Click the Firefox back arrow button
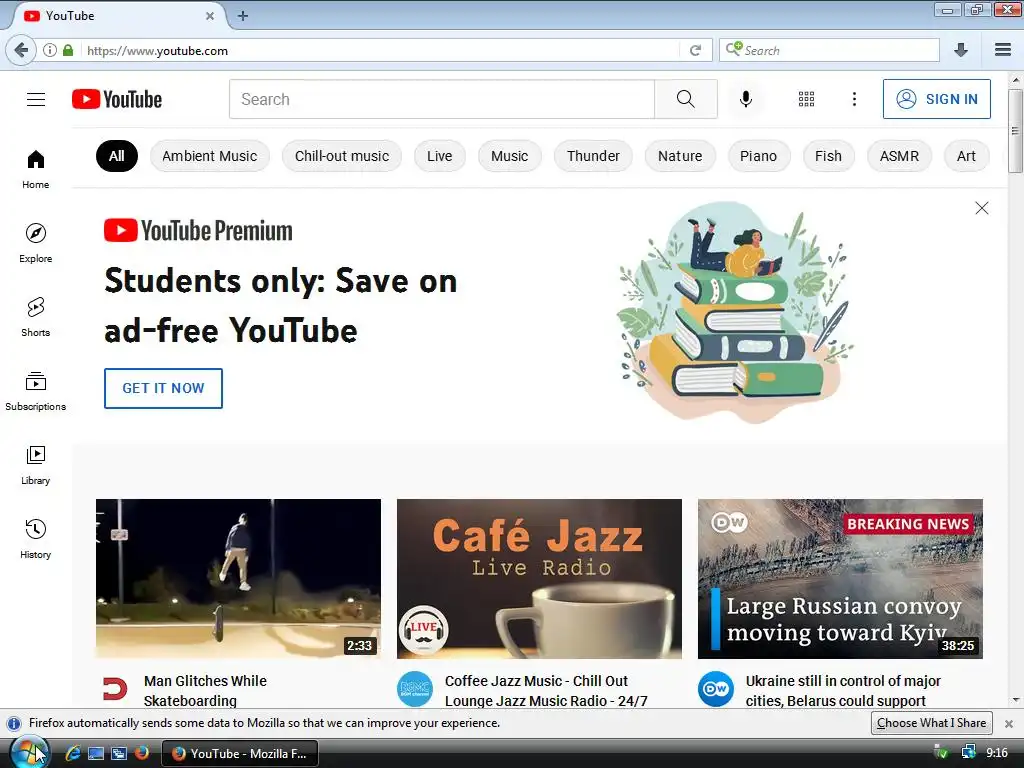 click(x=21, y=50)
